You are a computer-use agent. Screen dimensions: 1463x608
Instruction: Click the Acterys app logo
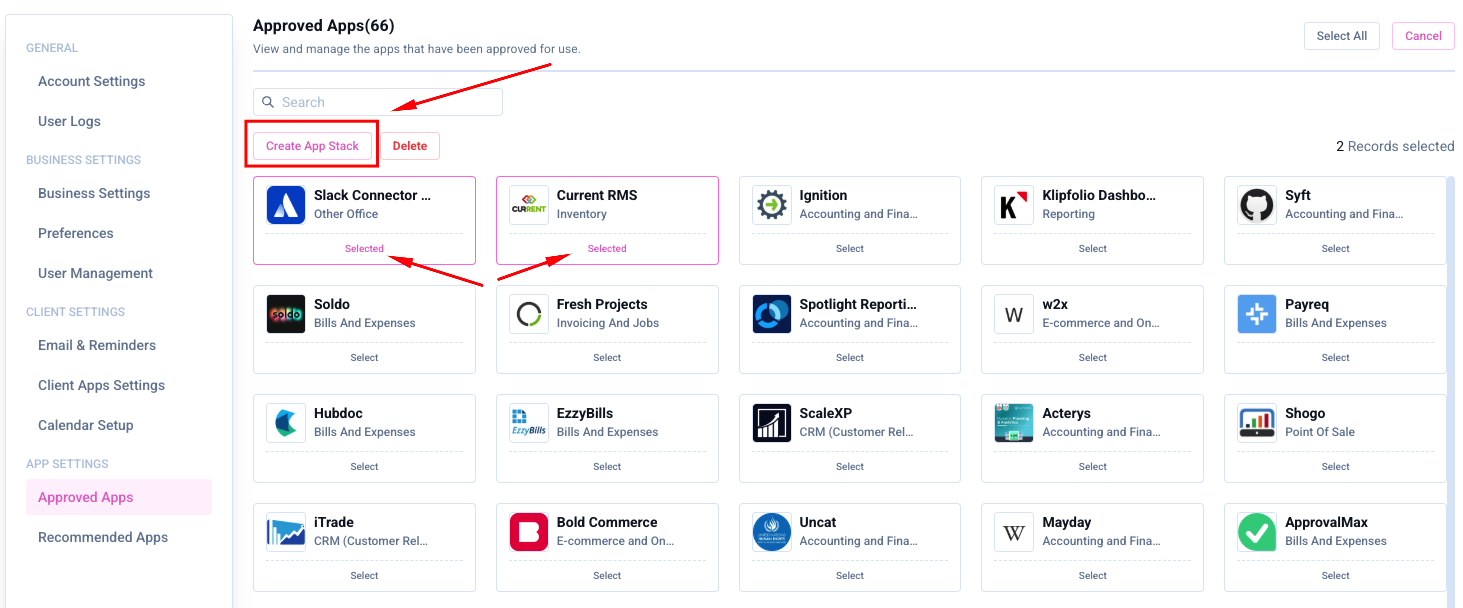tap(1014, 423)
